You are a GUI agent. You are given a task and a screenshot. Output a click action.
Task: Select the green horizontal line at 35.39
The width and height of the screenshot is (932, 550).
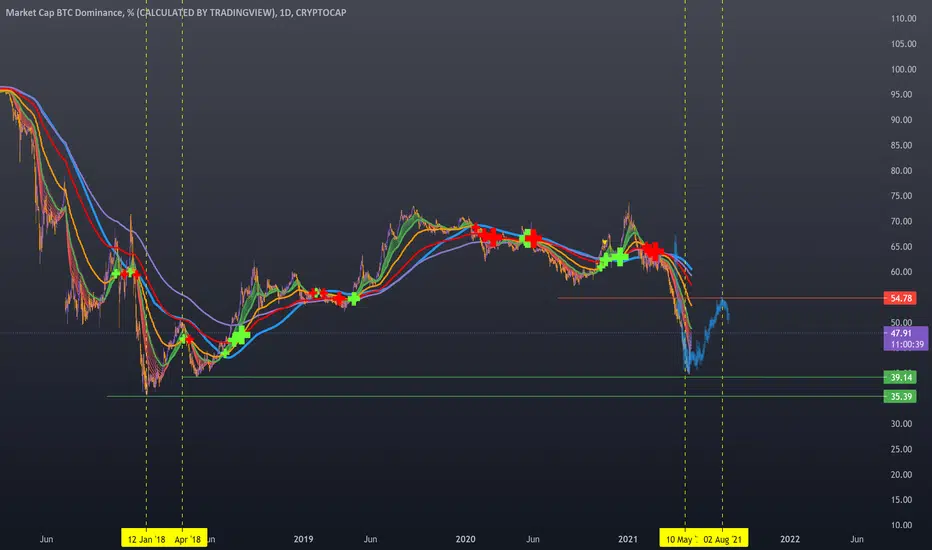[x=495, y=396]
